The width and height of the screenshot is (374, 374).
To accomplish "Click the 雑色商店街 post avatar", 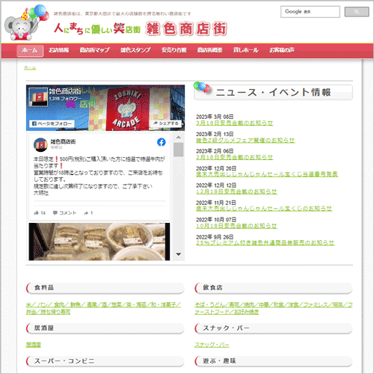I will pos(41,145).
